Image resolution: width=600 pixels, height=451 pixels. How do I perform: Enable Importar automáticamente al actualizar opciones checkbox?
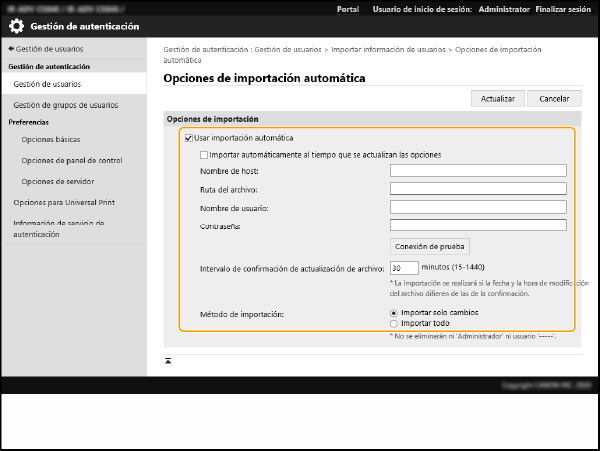(204, 155)
